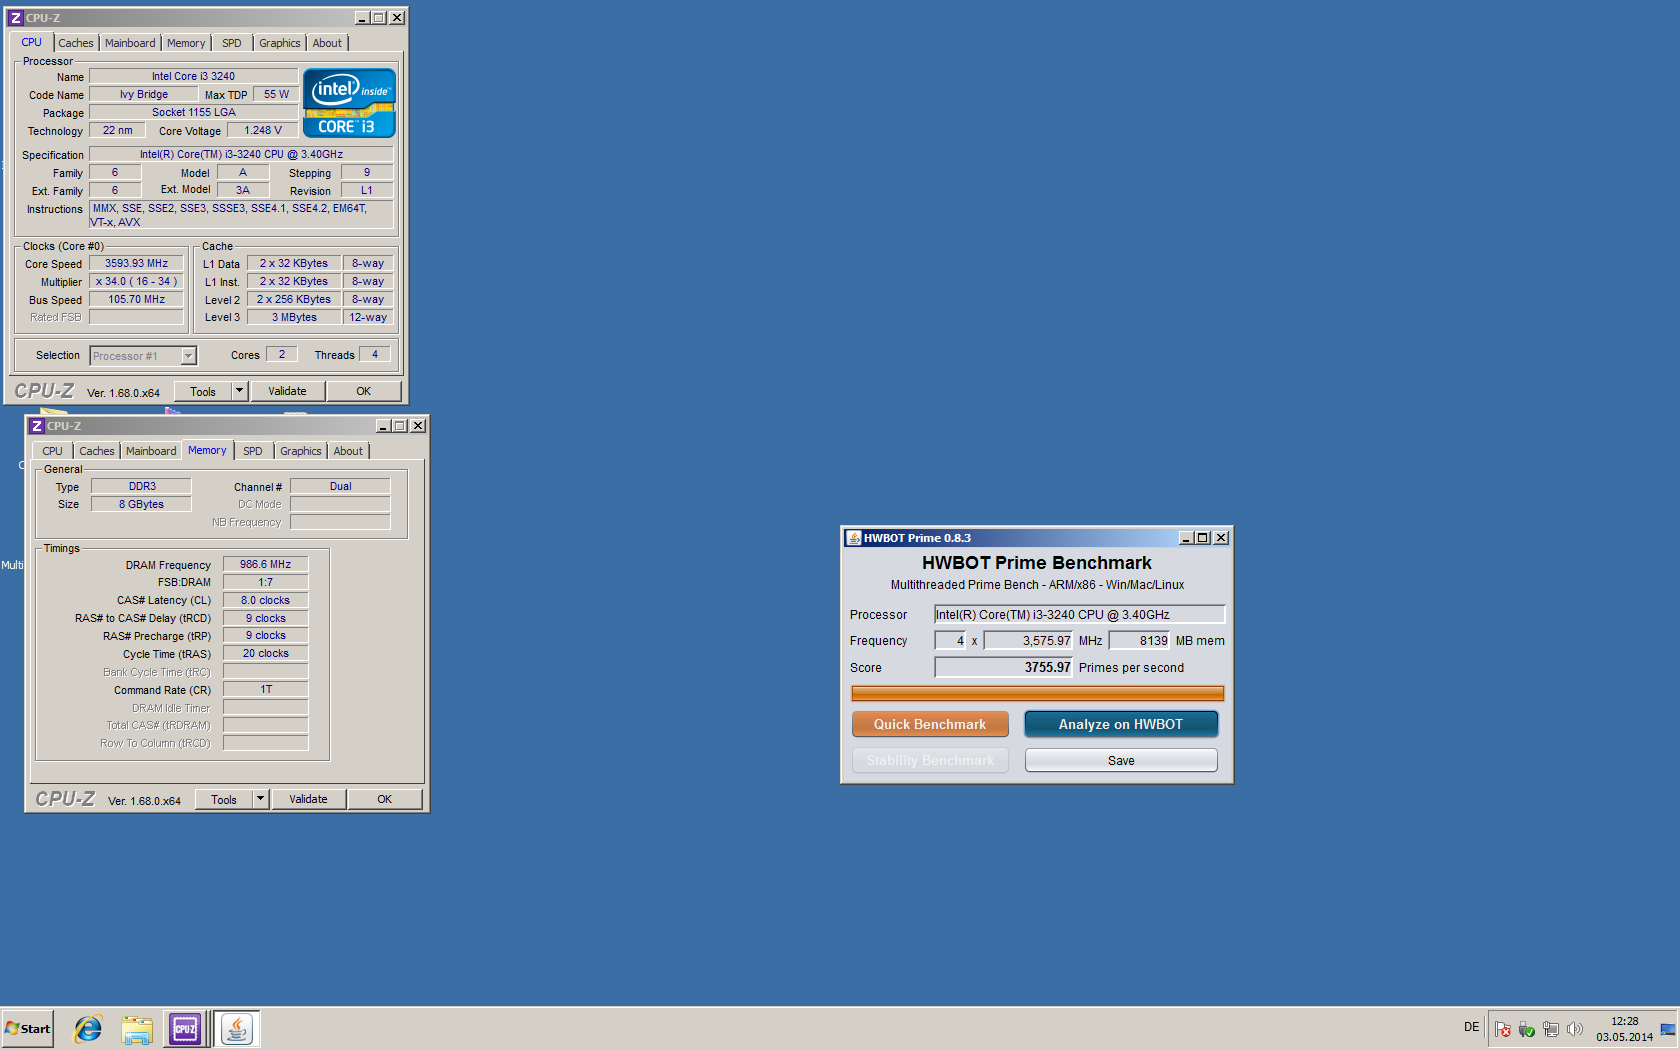Open SPD tab in top CPU-Z window
Screen dimensions: 1680x1050
click(232, 43)
